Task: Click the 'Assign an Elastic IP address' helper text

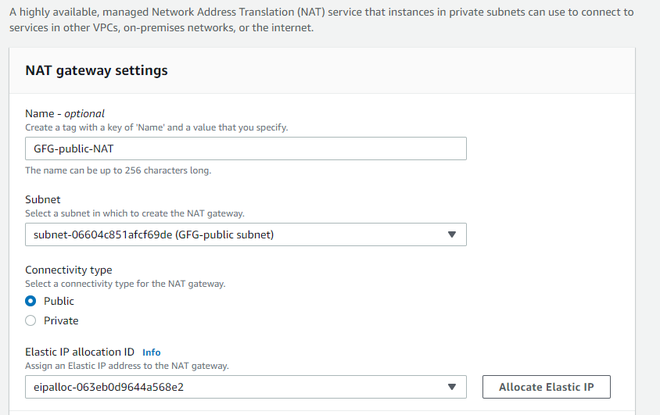Action: [127, 366]
